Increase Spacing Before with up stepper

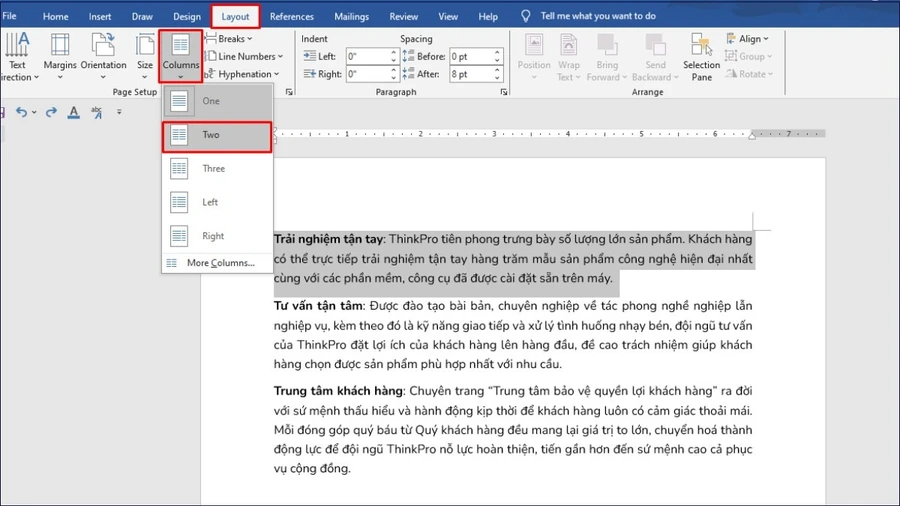pyautogui.click(x=497, y=53)
